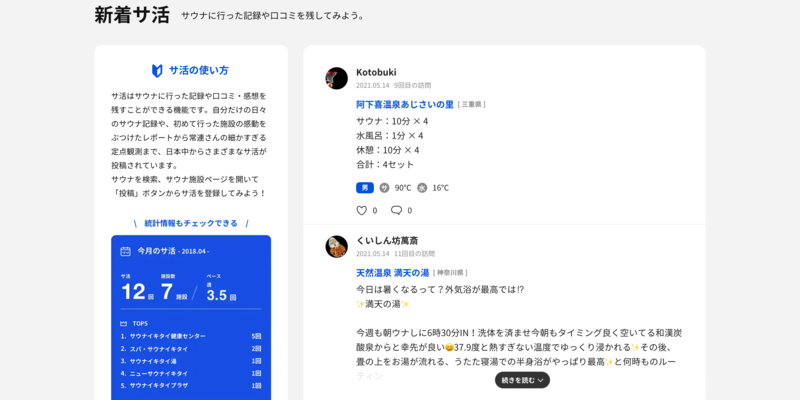
Task: Click the comment count beside the bubble
Action: click(410, 210)
